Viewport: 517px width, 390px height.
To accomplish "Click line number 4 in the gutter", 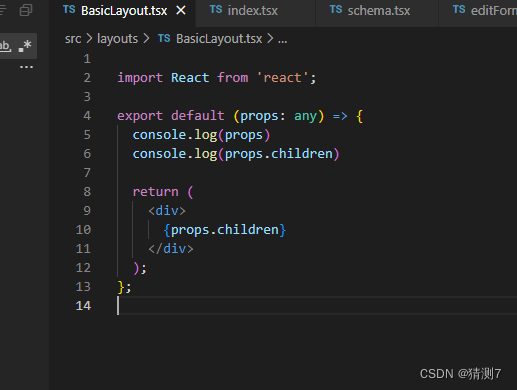I will (87, 116).
